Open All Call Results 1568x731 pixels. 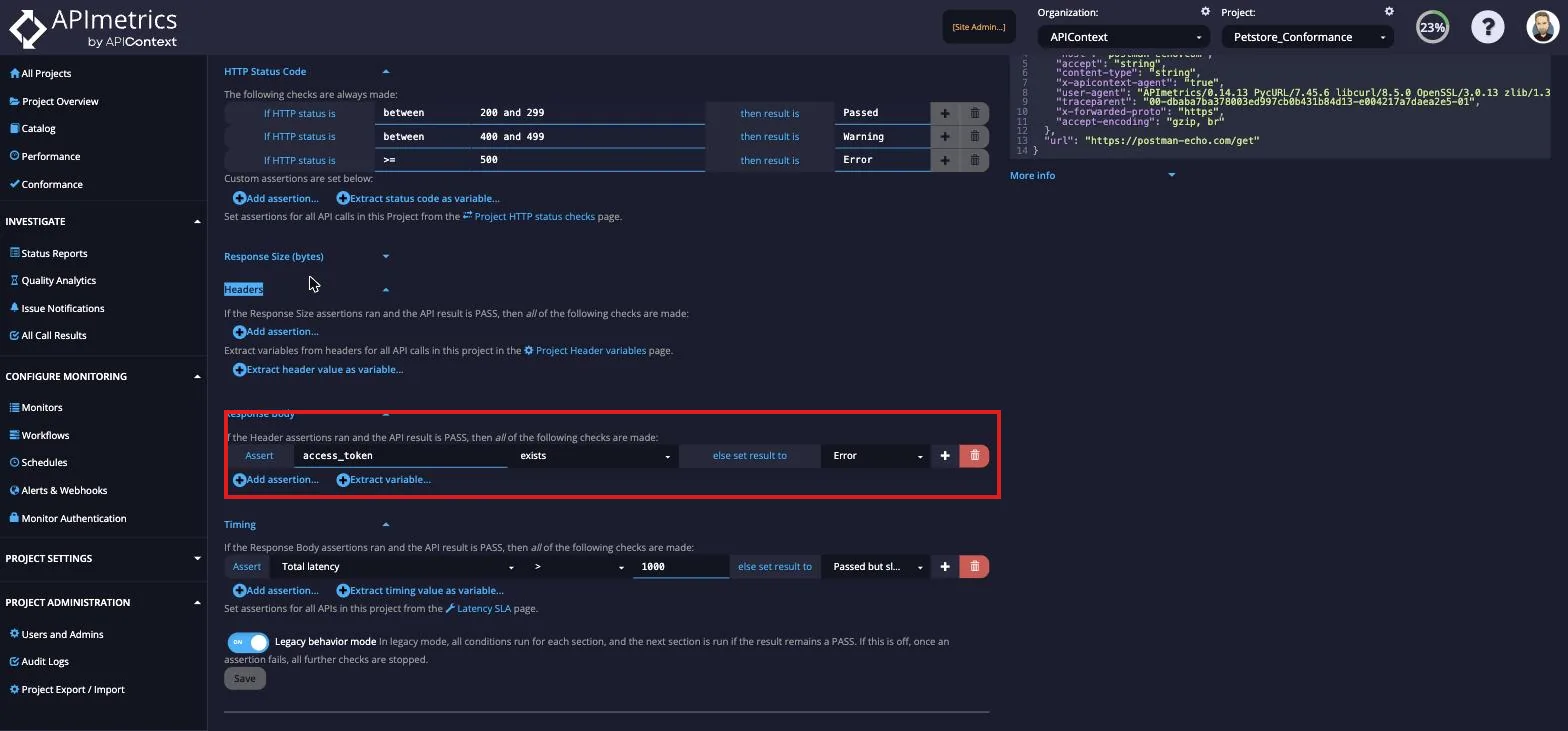pos(48,335)
